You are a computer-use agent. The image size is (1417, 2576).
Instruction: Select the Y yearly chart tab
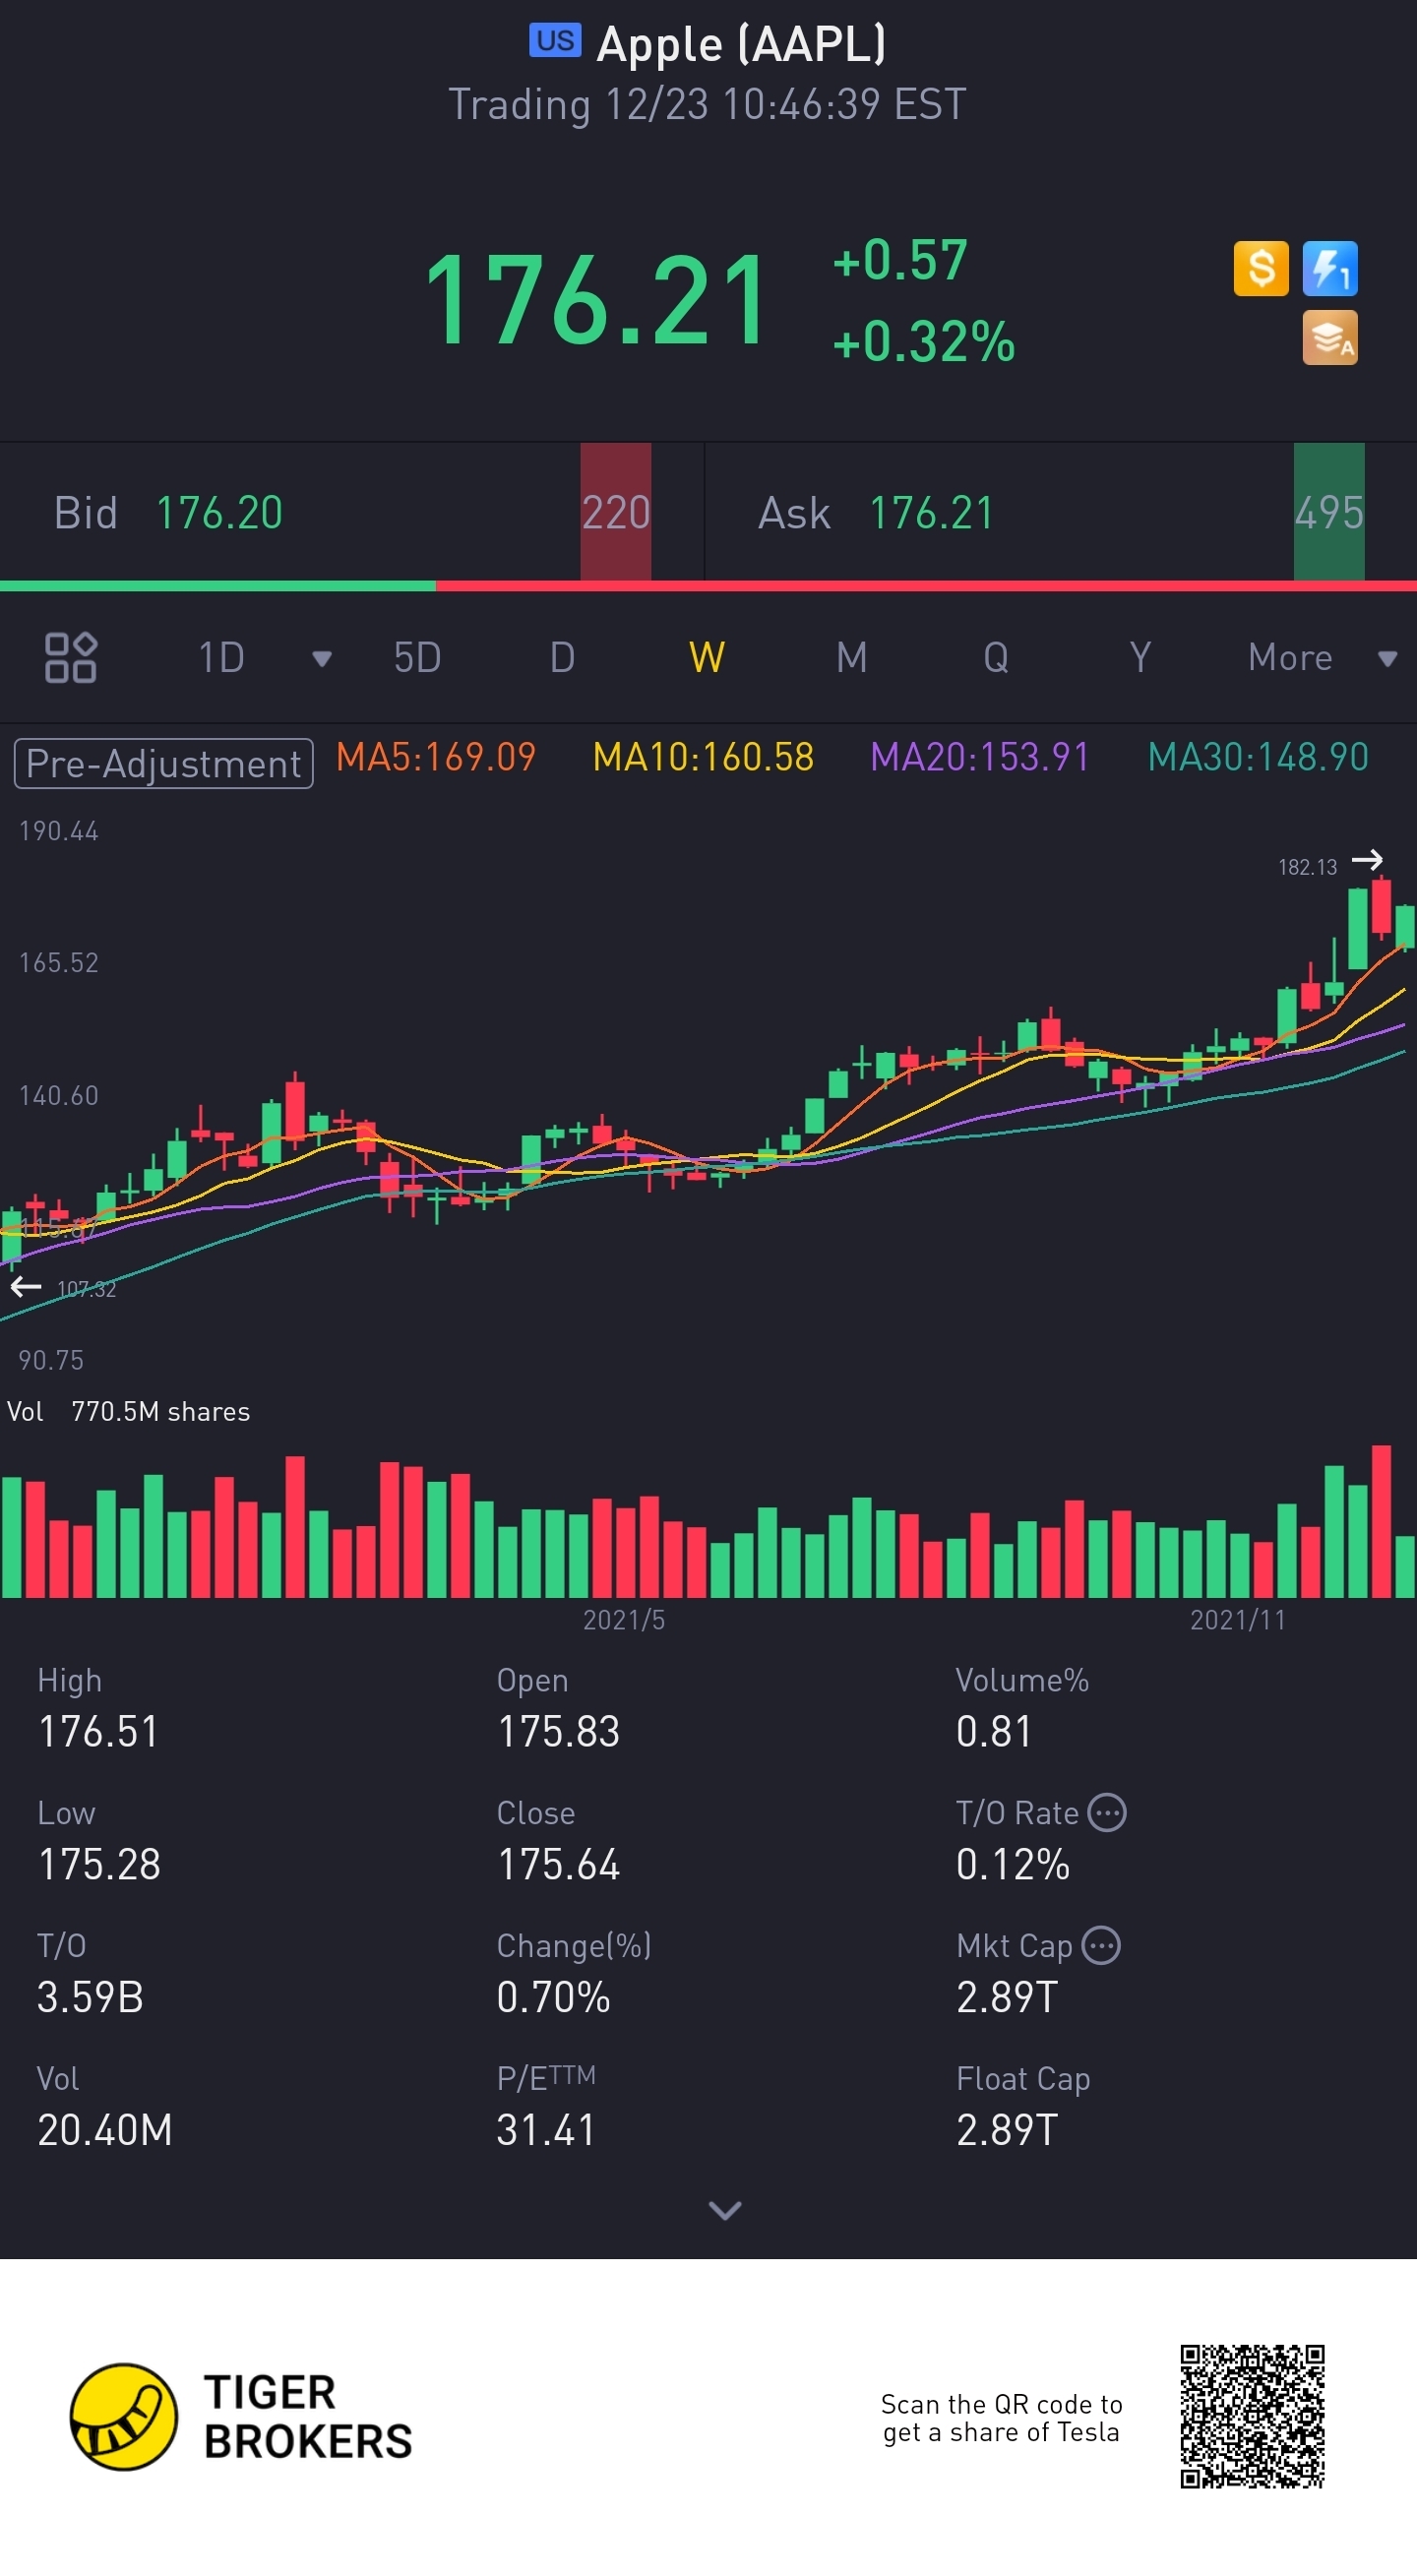pyautogui.click(x=1140, y=658)
